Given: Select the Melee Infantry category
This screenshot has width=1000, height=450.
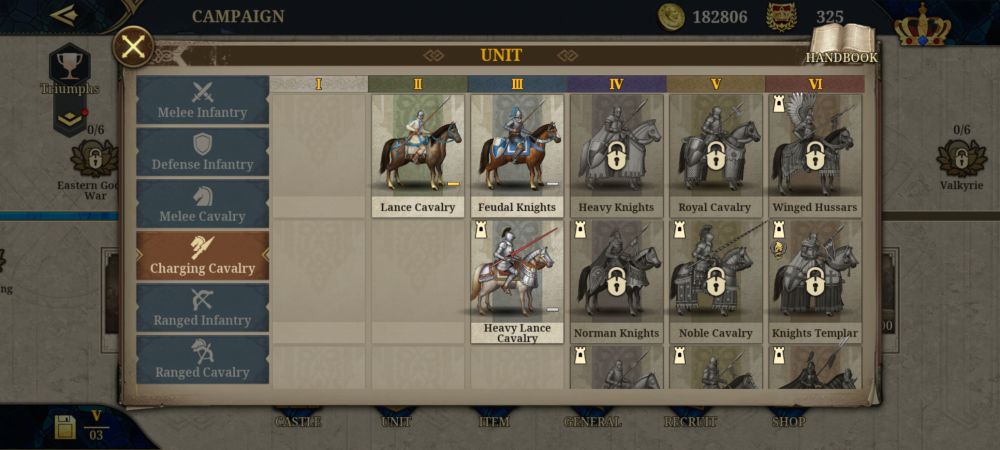Looking at the screenshot, I should pyautogui.click(x=202, y=100).
